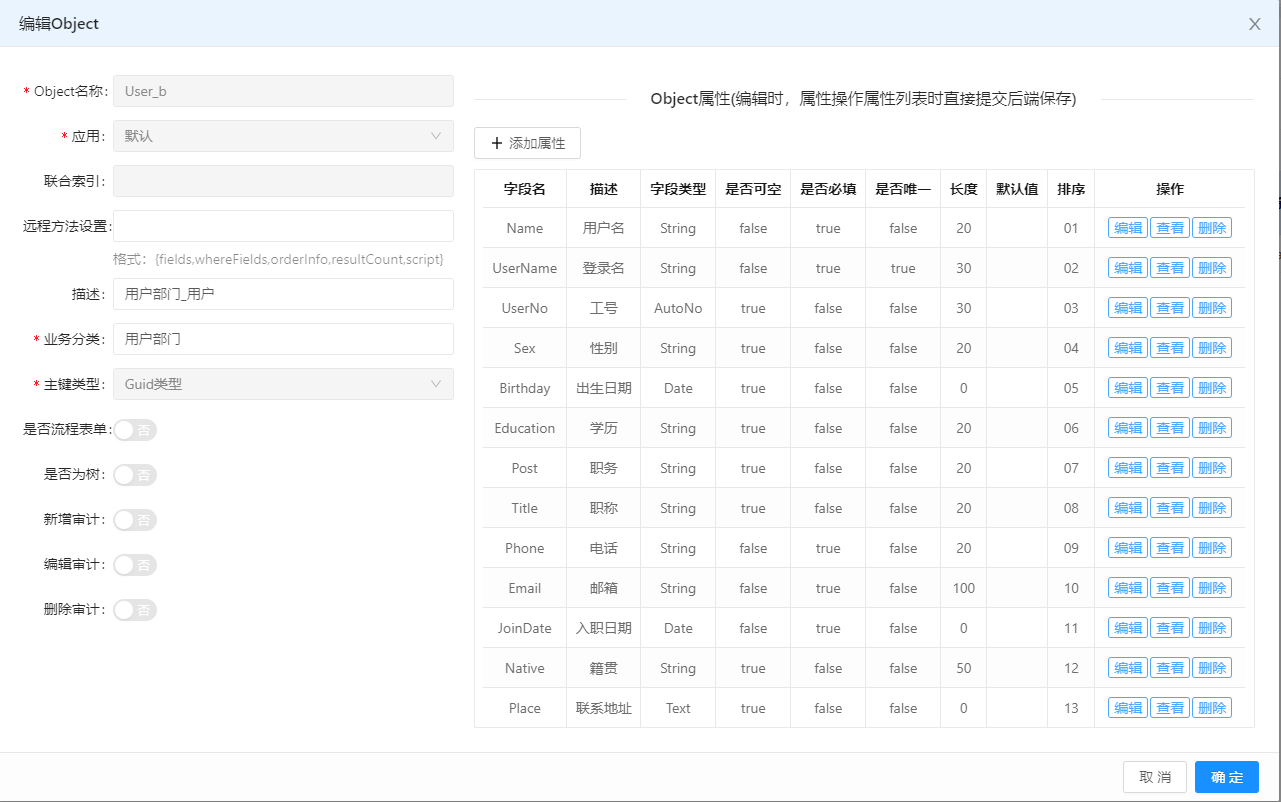The image size is (1281, 802).
Task: Click 编辑 for the Email row
Action: tap(1128, 588)
